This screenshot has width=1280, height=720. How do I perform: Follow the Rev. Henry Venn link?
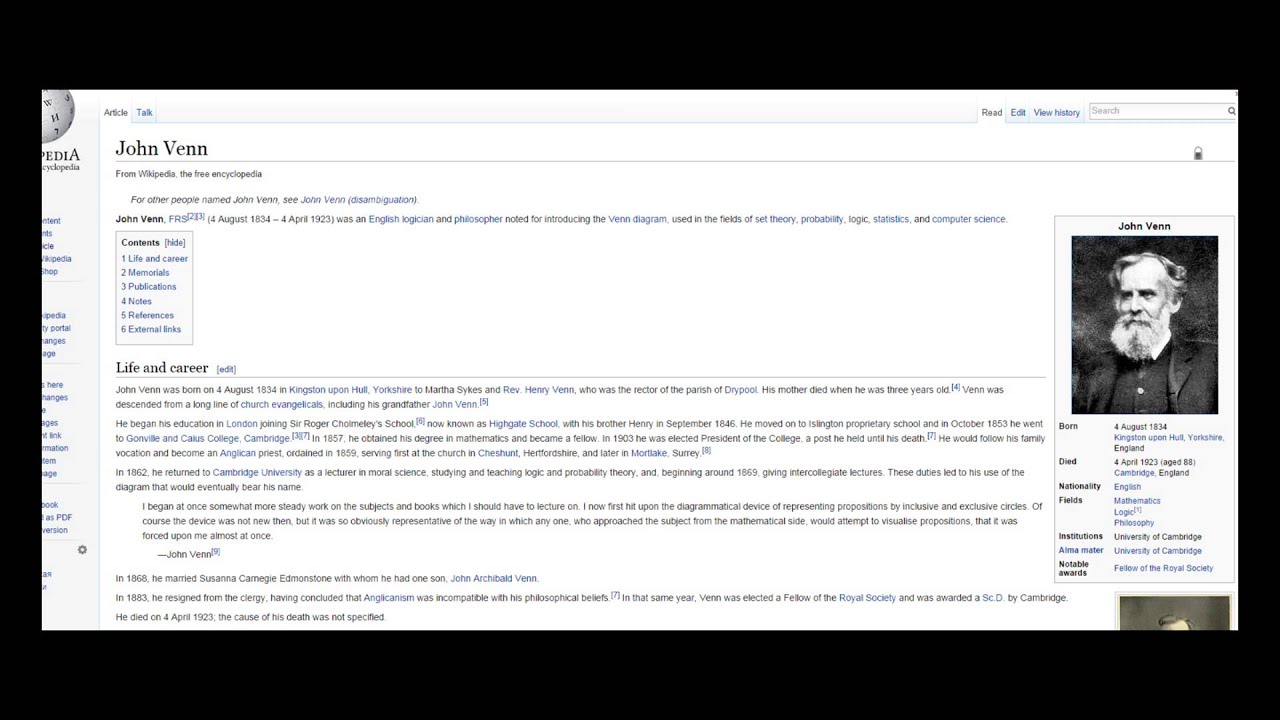point(538,390)
